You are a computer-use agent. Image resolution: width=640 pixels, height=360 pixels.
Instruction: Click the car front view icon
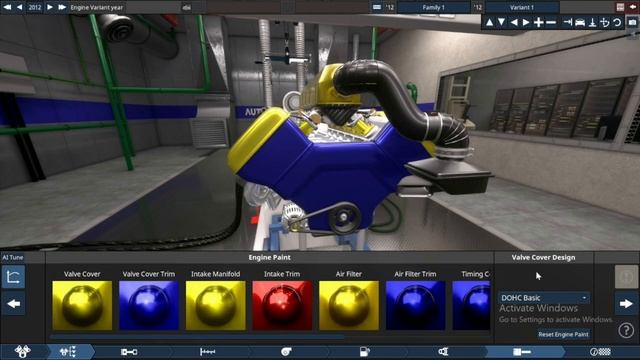[x=580, y=22]
